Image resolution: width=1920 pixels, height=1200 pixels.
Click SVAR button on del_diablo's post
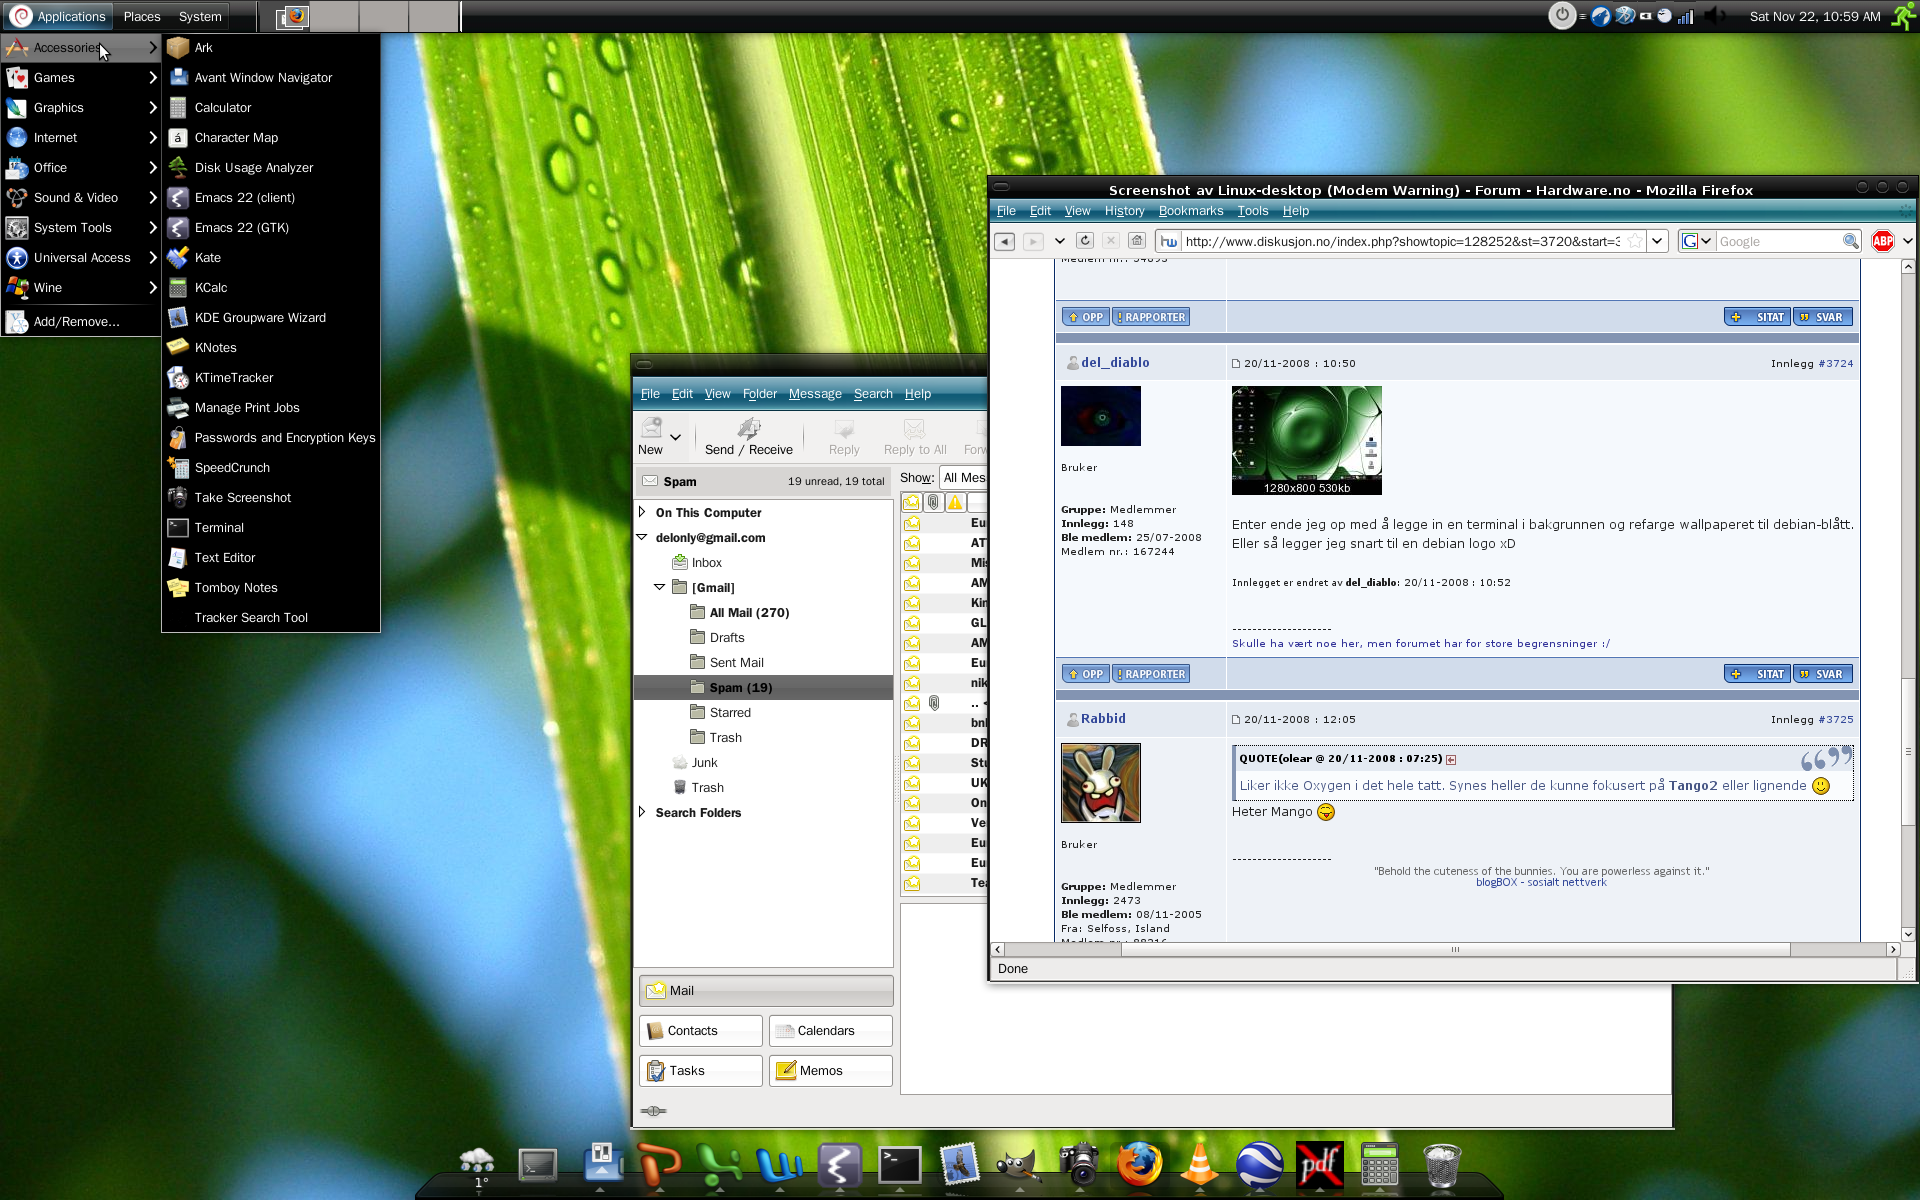(1822, 674)
